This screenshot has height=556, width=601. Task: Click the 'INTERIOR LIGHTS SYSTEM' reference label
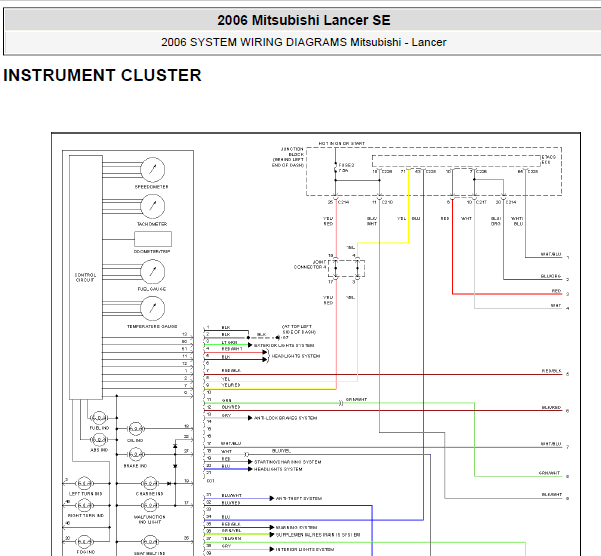coord(305,549)
